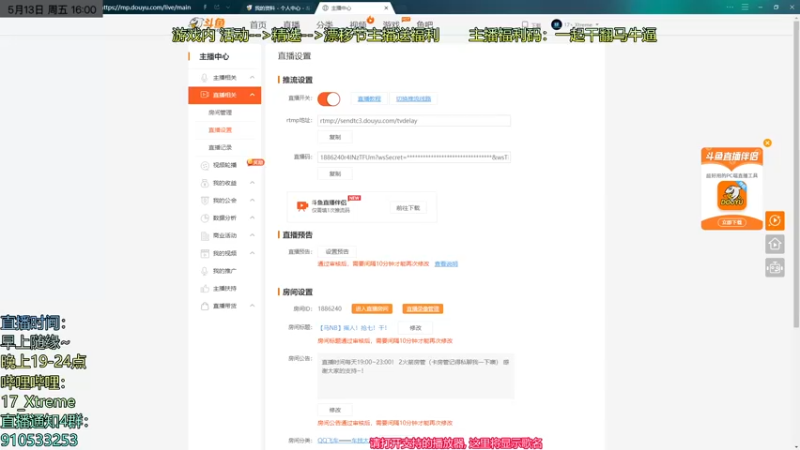The width and height of the screenshot is (800, 450).
Task: Select 房间管理 in the sidebar
Action: (220, 113)
